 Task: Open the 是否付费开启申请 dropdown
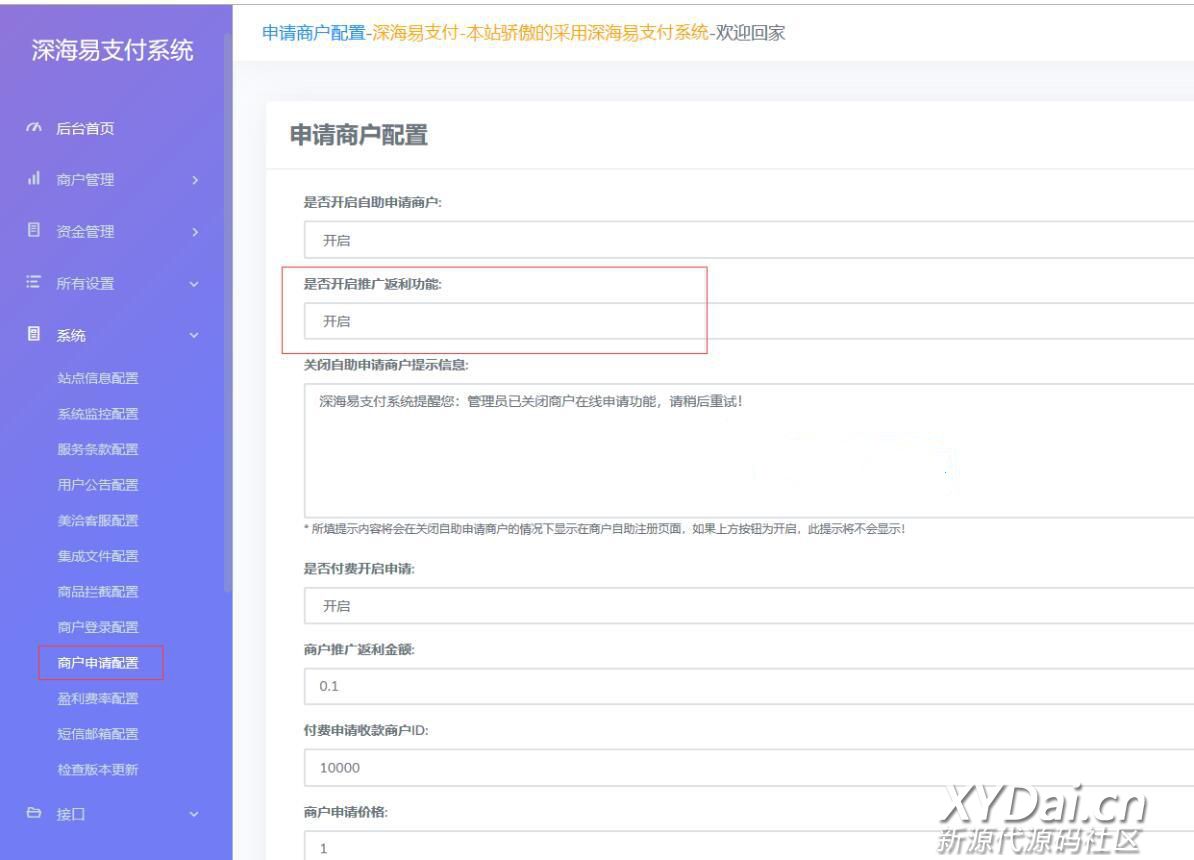(x=749, y=606)
